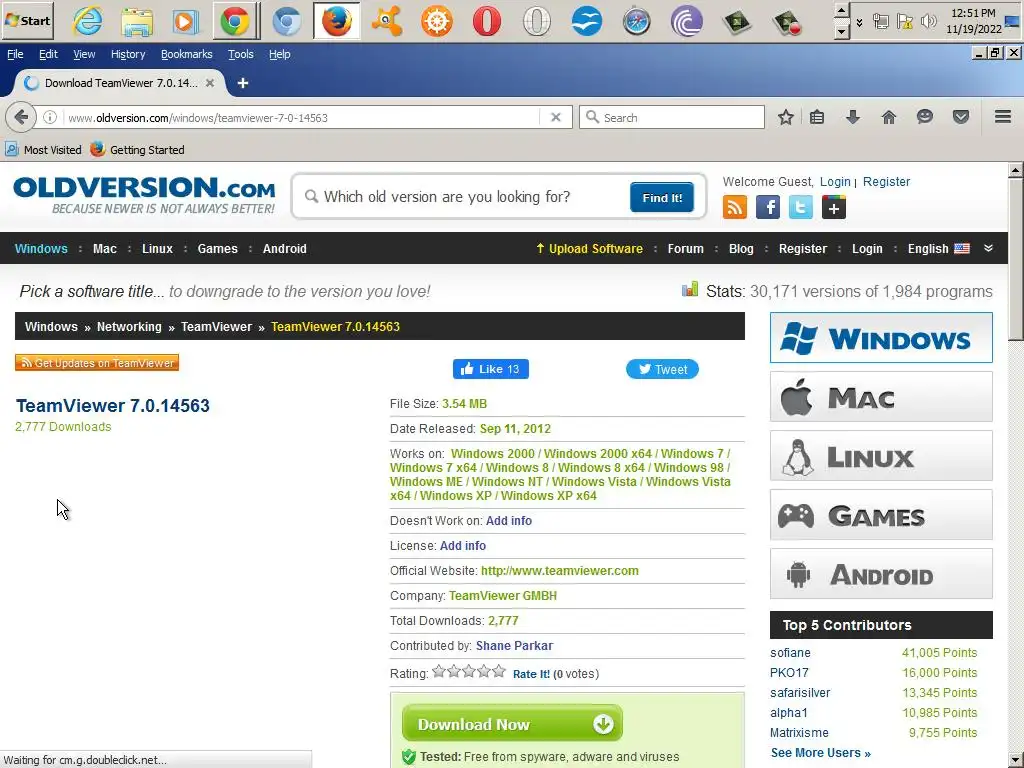Open Firefox Hello chat bubble icon
Screen dimensions: 1024x768
pyautogui.click(x=925, y=118)
